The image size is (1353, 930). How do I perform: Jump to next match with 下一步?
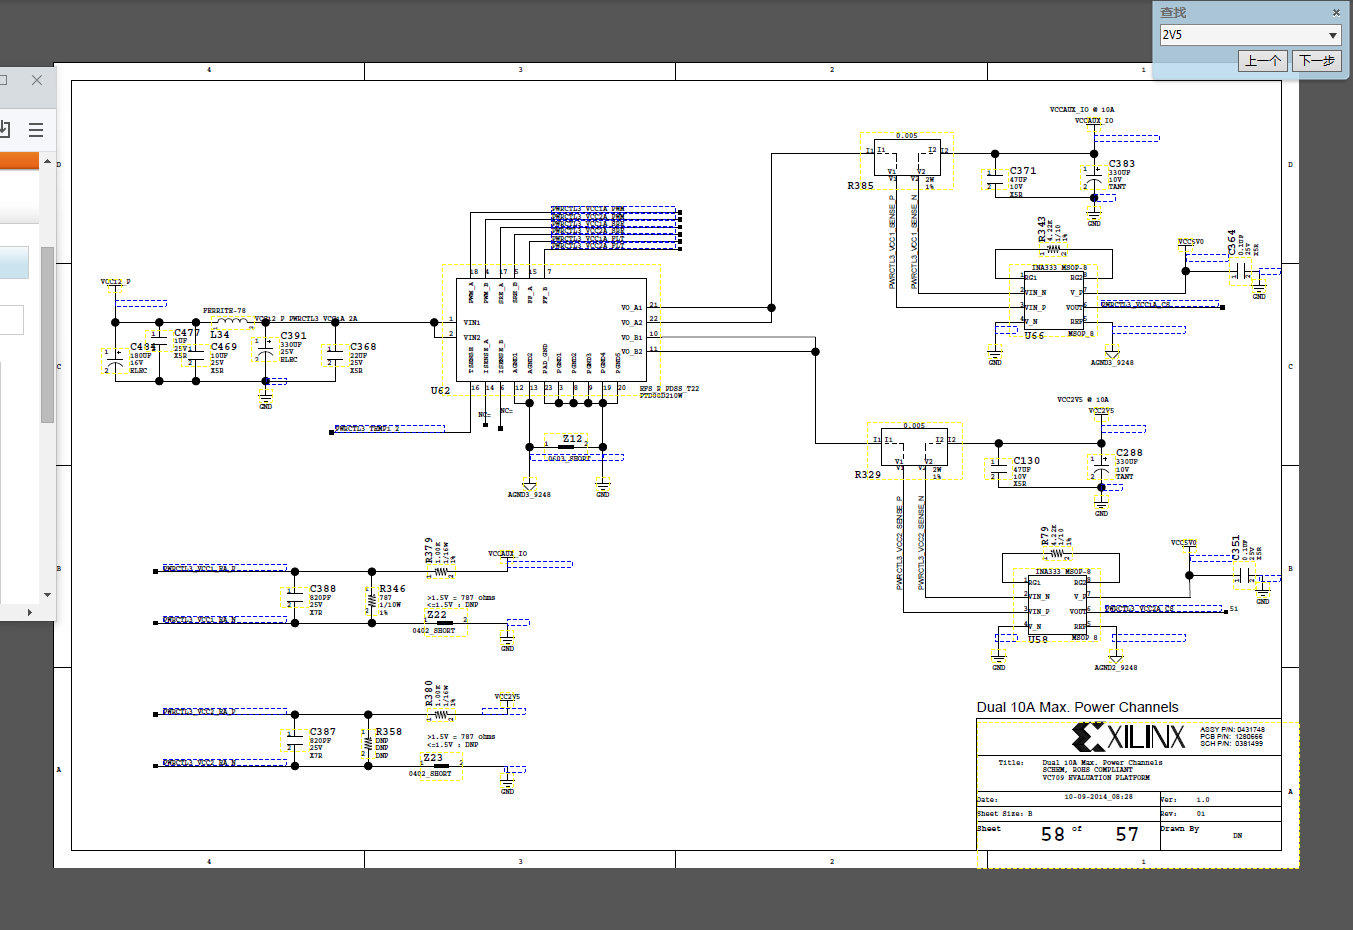[x=1316, y=61]
